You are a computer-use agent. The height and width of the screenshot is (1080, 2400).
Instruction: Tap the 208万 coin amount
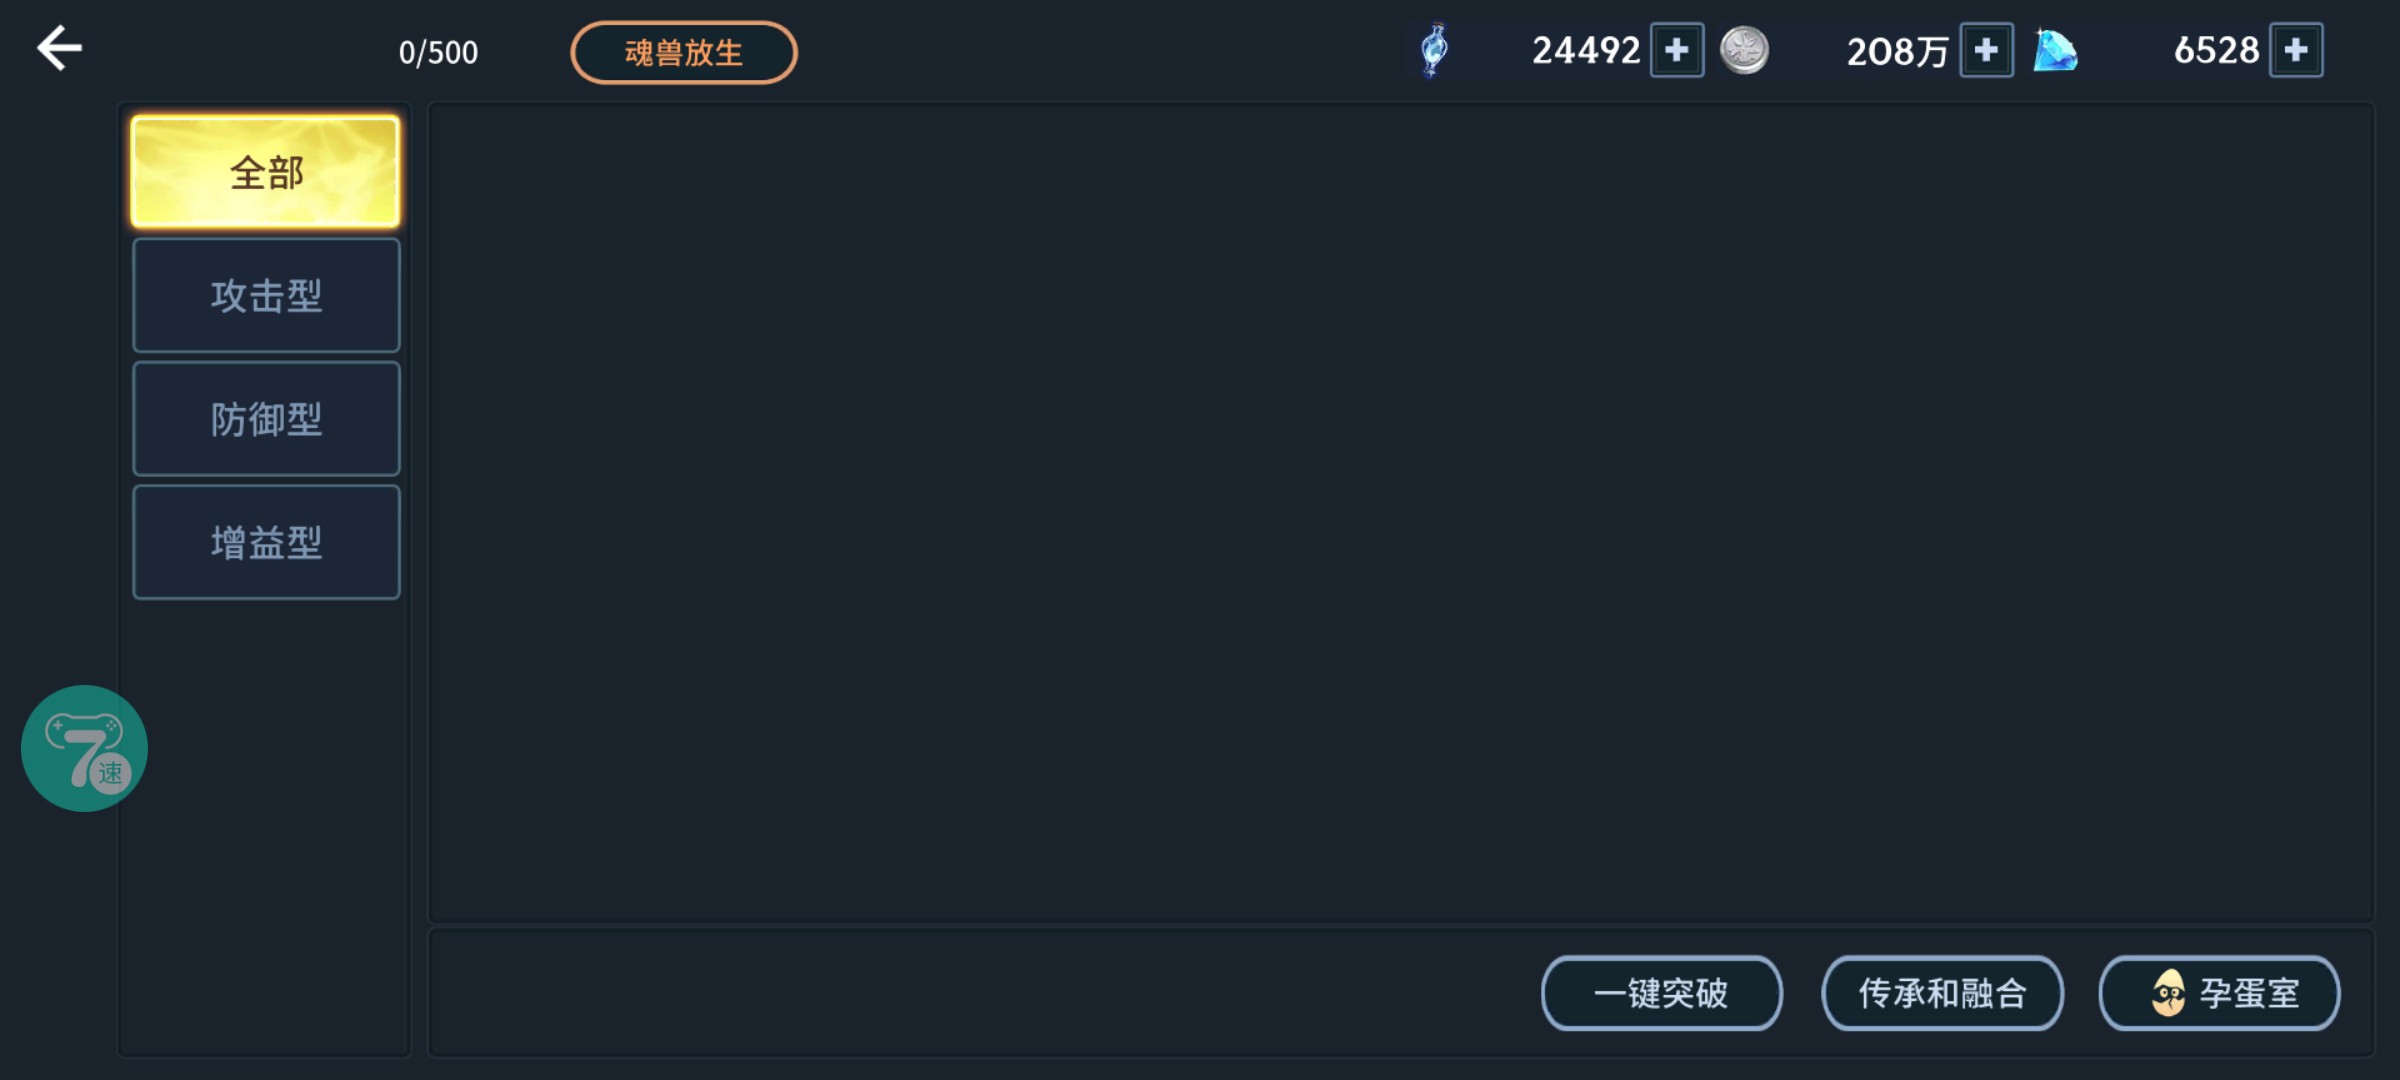(x=1897, y=51)
